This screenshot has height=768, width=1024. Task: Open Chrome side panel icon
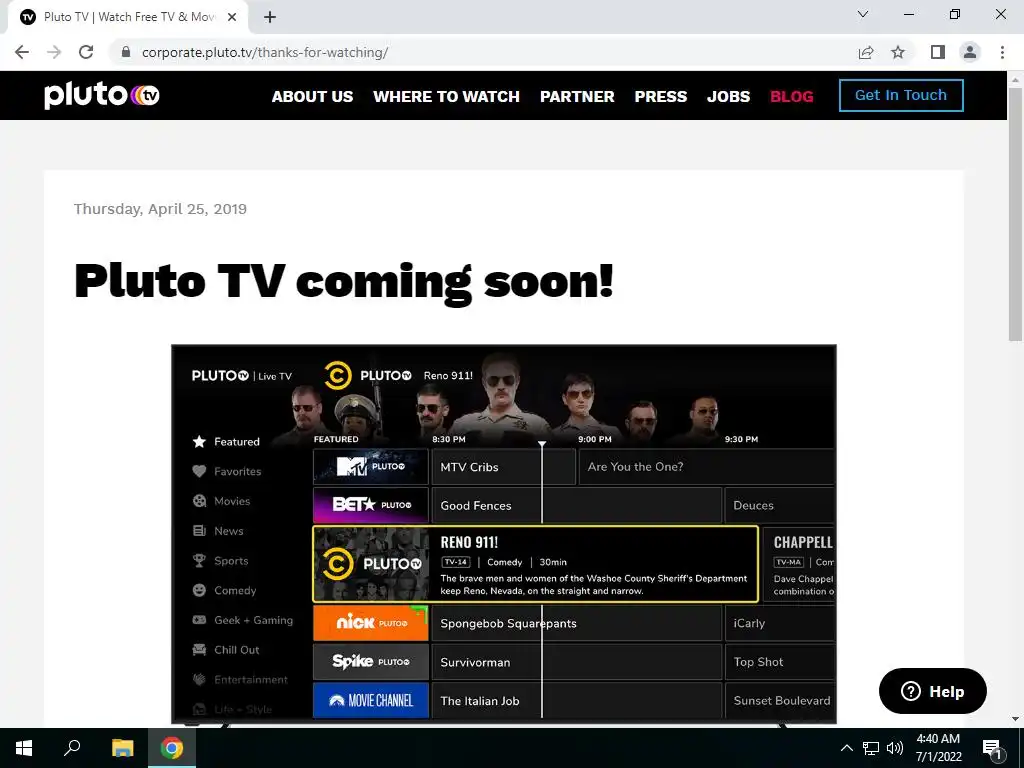click(938, 52)
